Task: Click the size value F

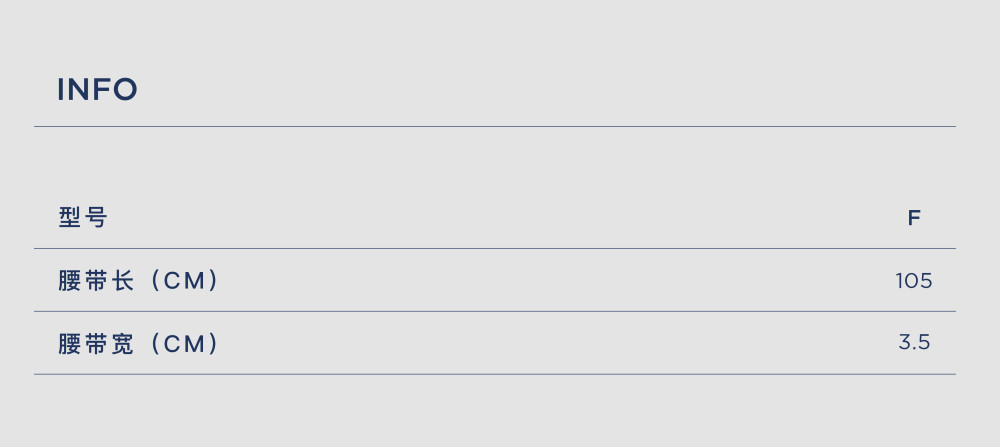Action: pyautogui.click(x=914, y=219)
